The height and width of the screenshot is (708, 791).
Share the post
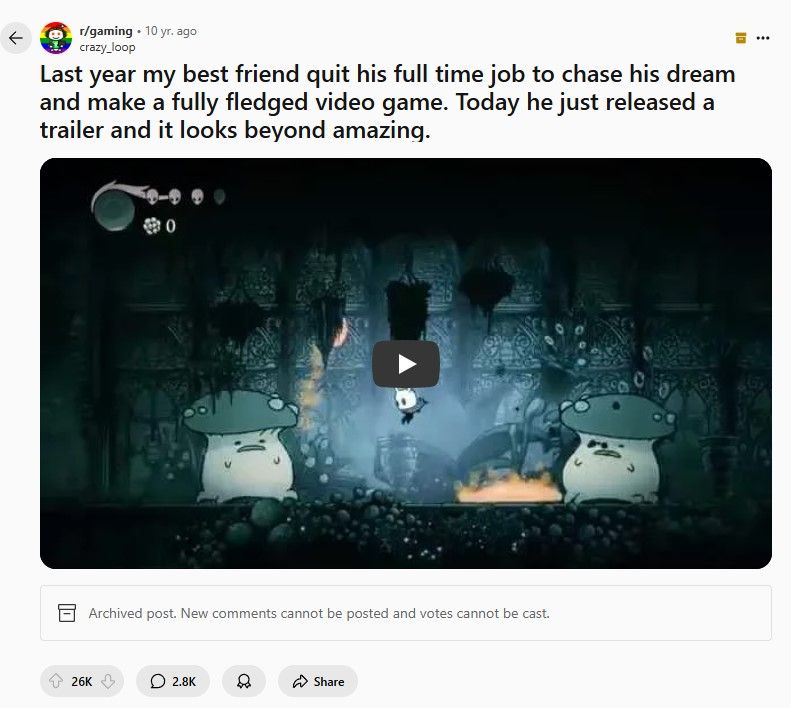point(318,681)
